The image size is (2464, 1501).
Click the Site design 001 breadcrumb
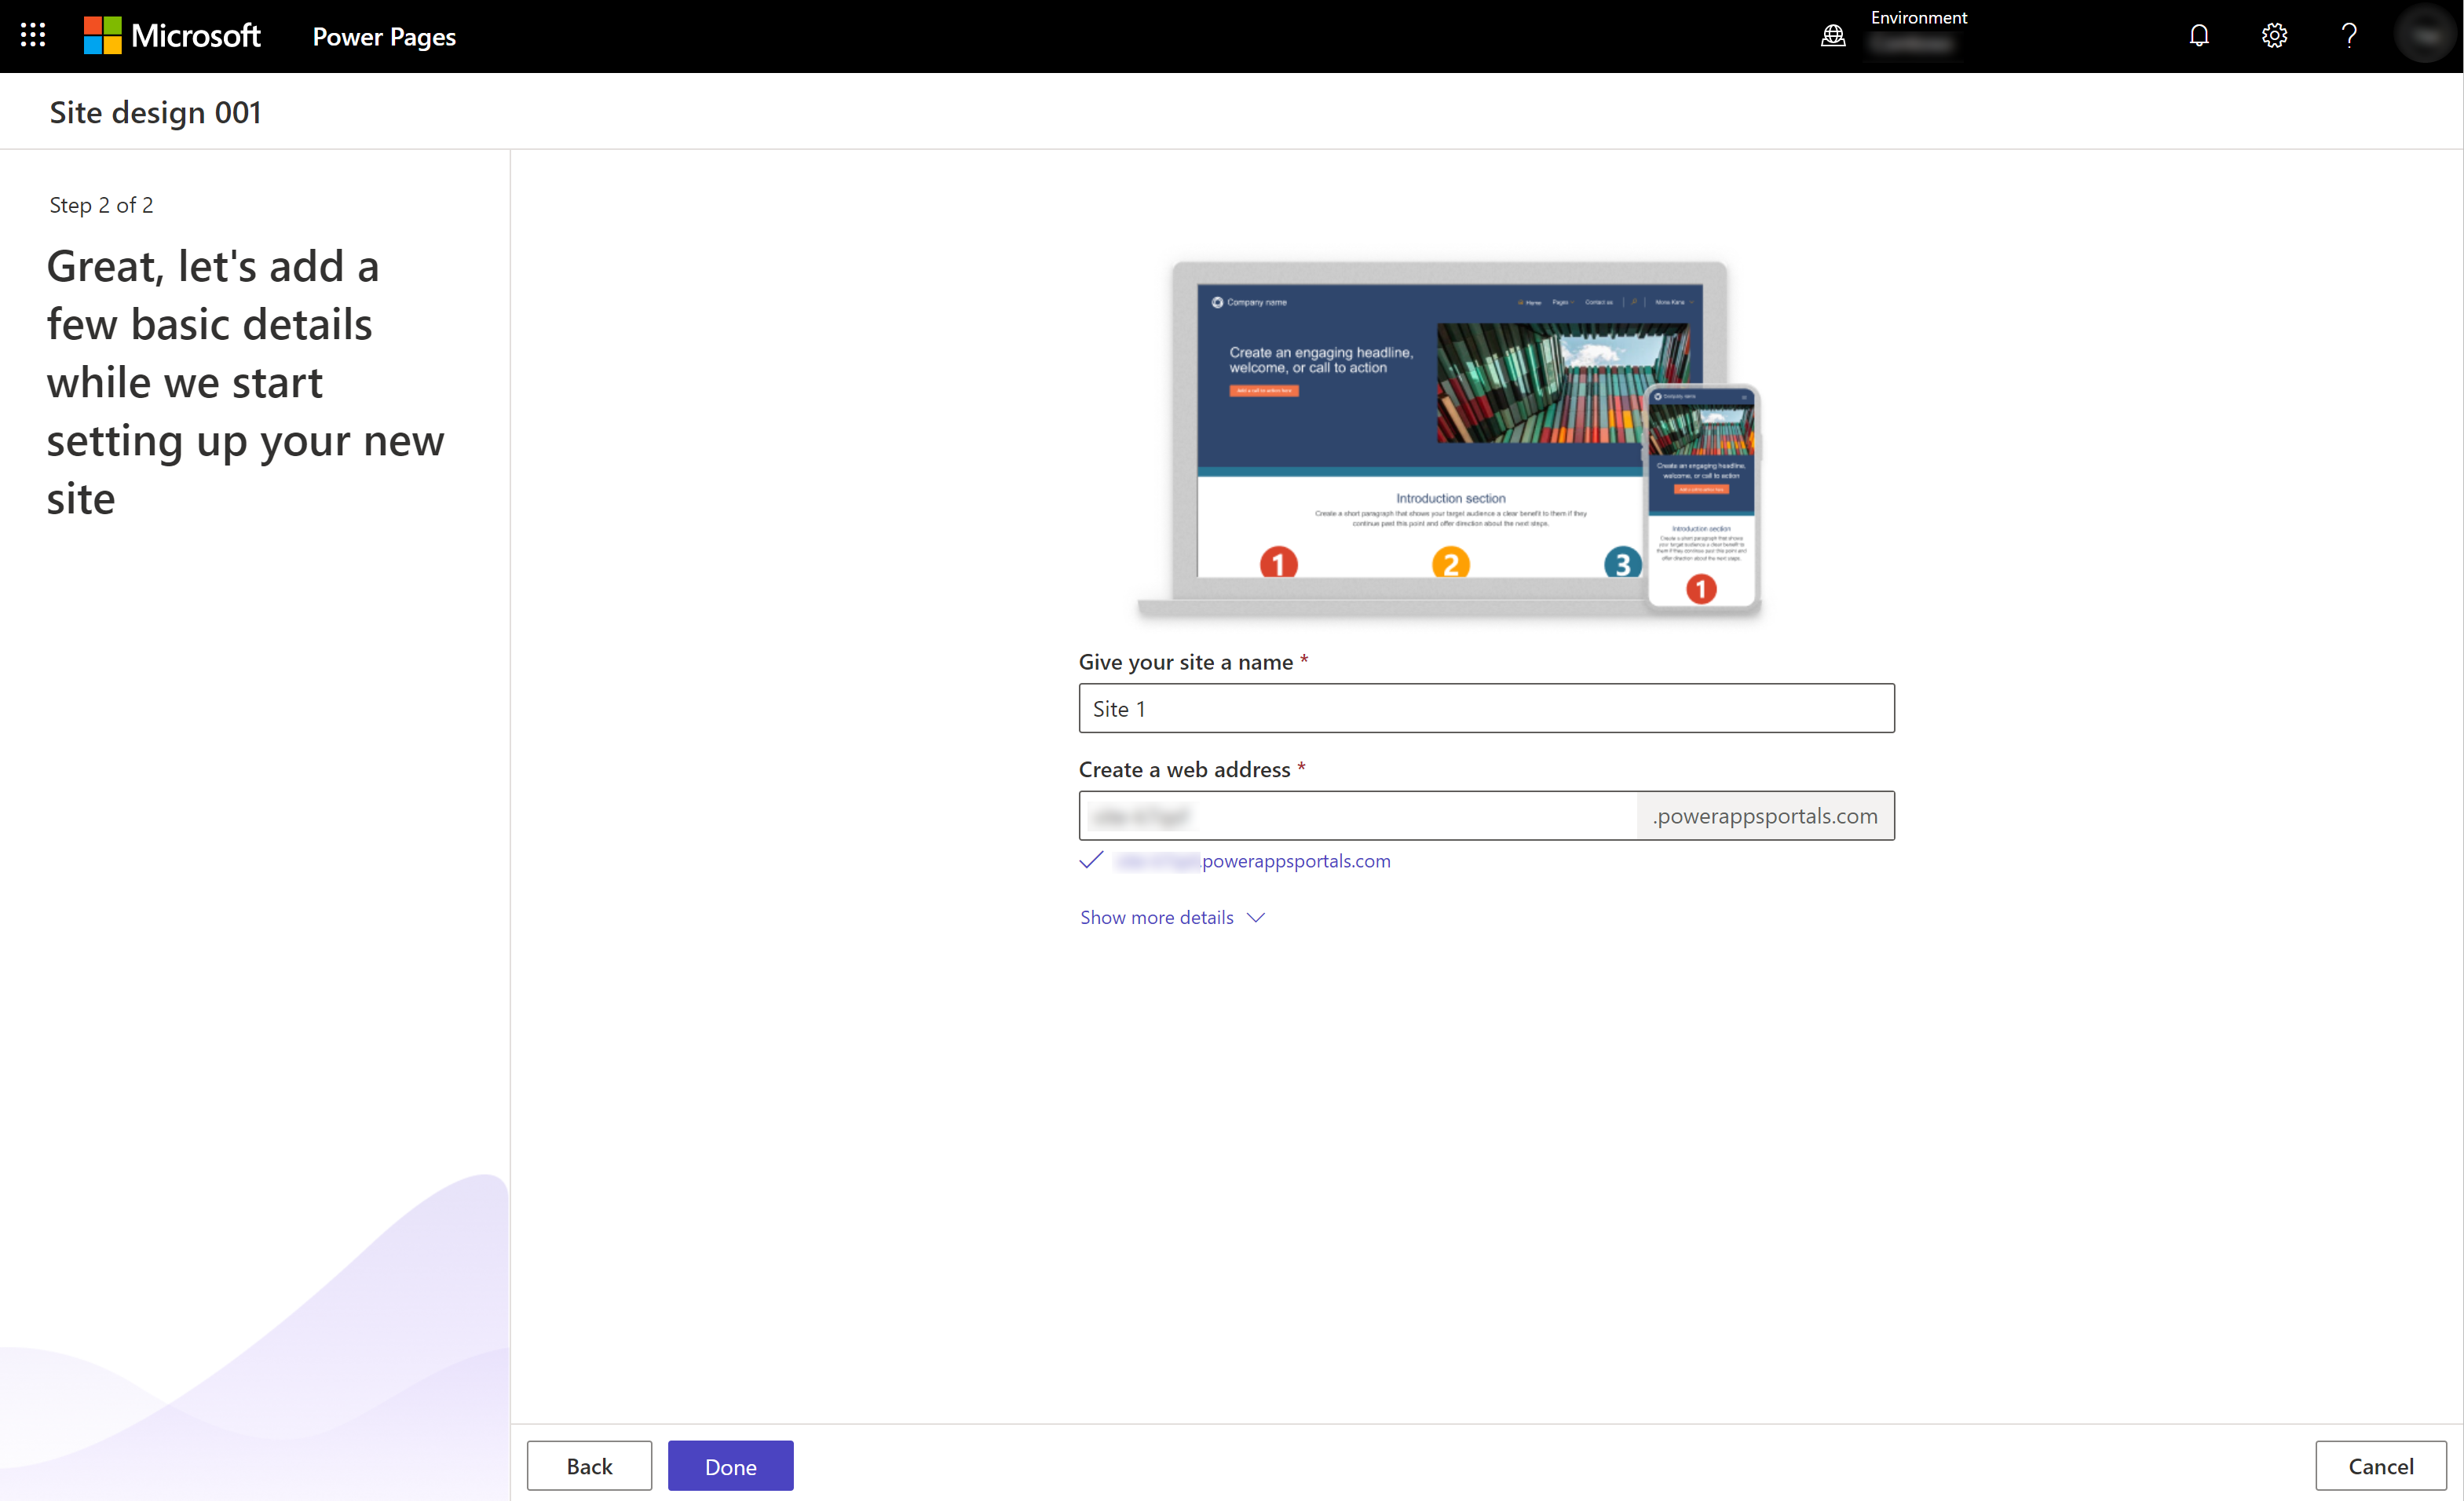coord(155,111)
